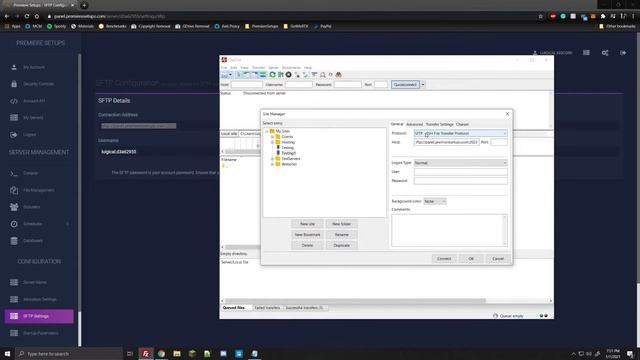Screen dimensions: 640x360
Task: Expand the Hosting folder node
Action: coord(272,142)
